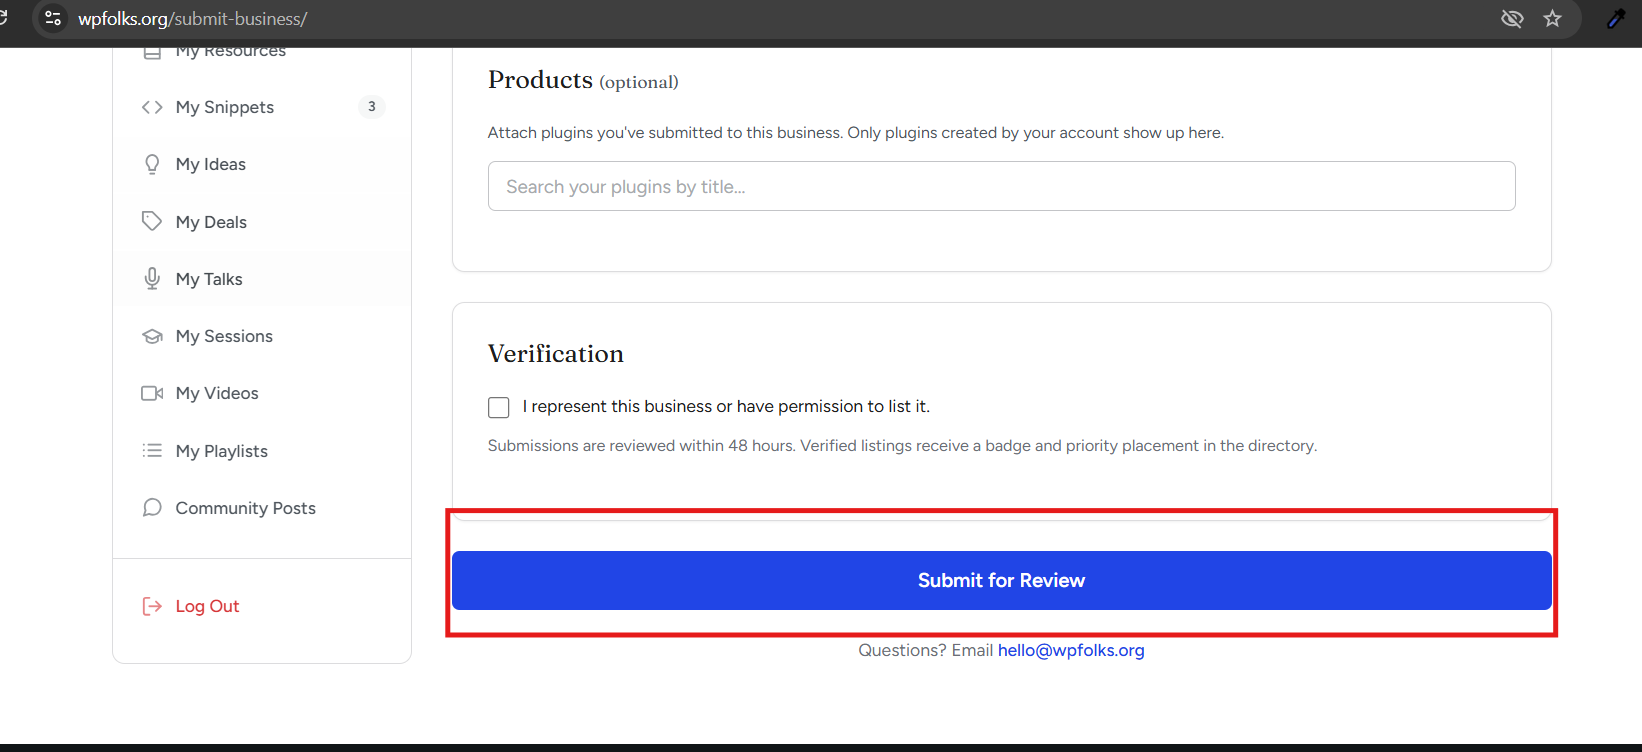Screen dimensions: 1642x752
Task: Focus the plugin search field
Action: coord(1002,186)
